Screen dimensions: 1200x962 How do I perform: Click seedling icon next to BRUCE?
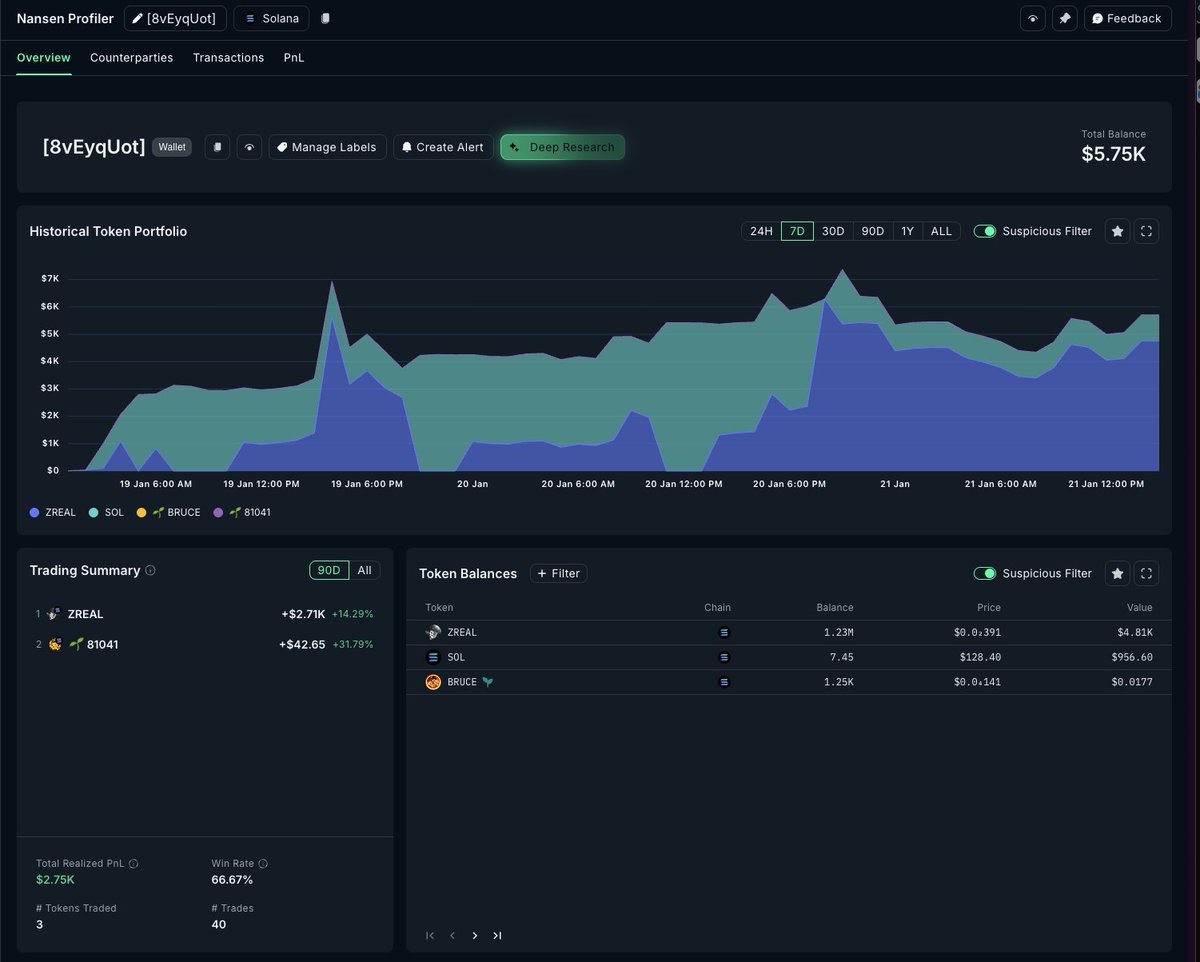[x=488, y=682]
